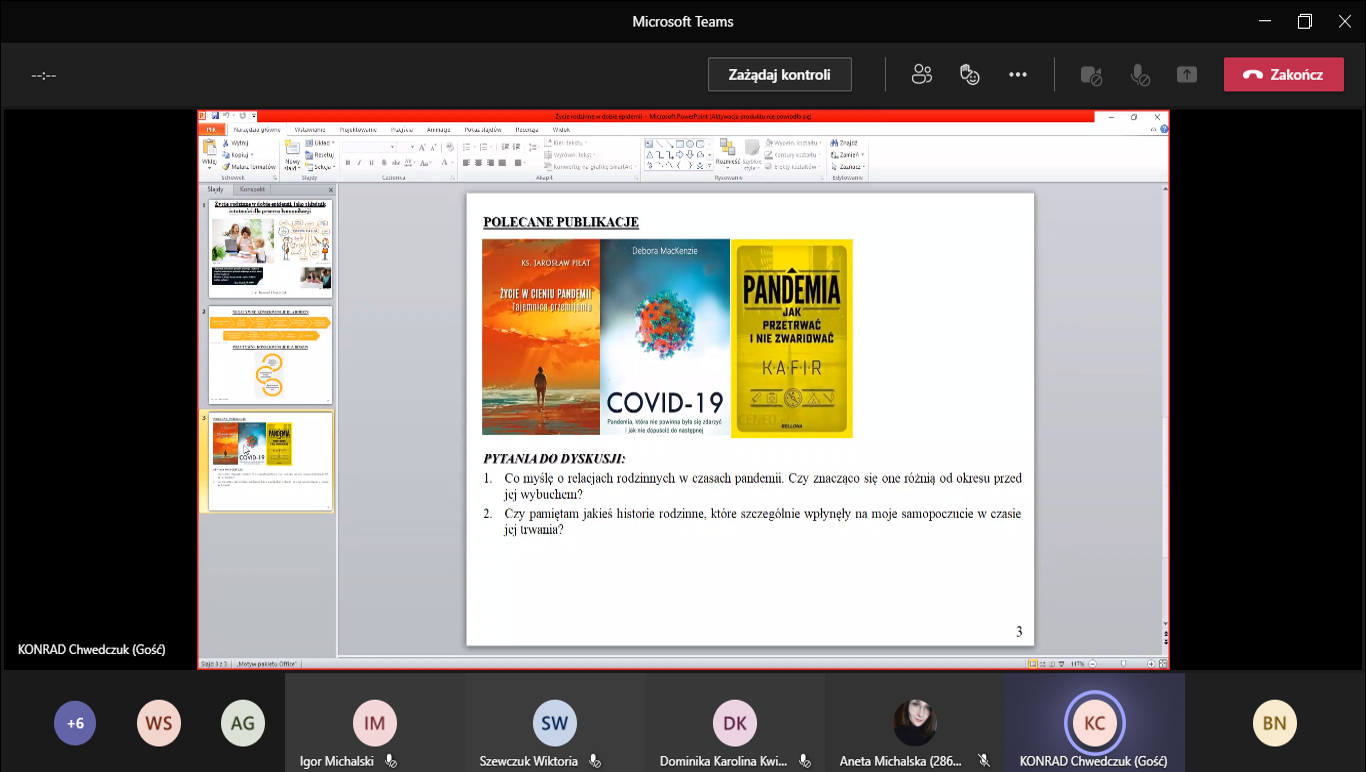Toggle italic formatting
This screenshot has height=772, width=1366.
pos(360,163)
